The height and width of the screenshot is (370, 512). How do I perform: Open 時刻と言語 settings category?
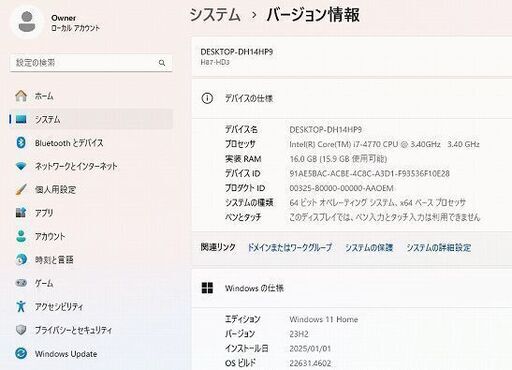tap(91, 259)
